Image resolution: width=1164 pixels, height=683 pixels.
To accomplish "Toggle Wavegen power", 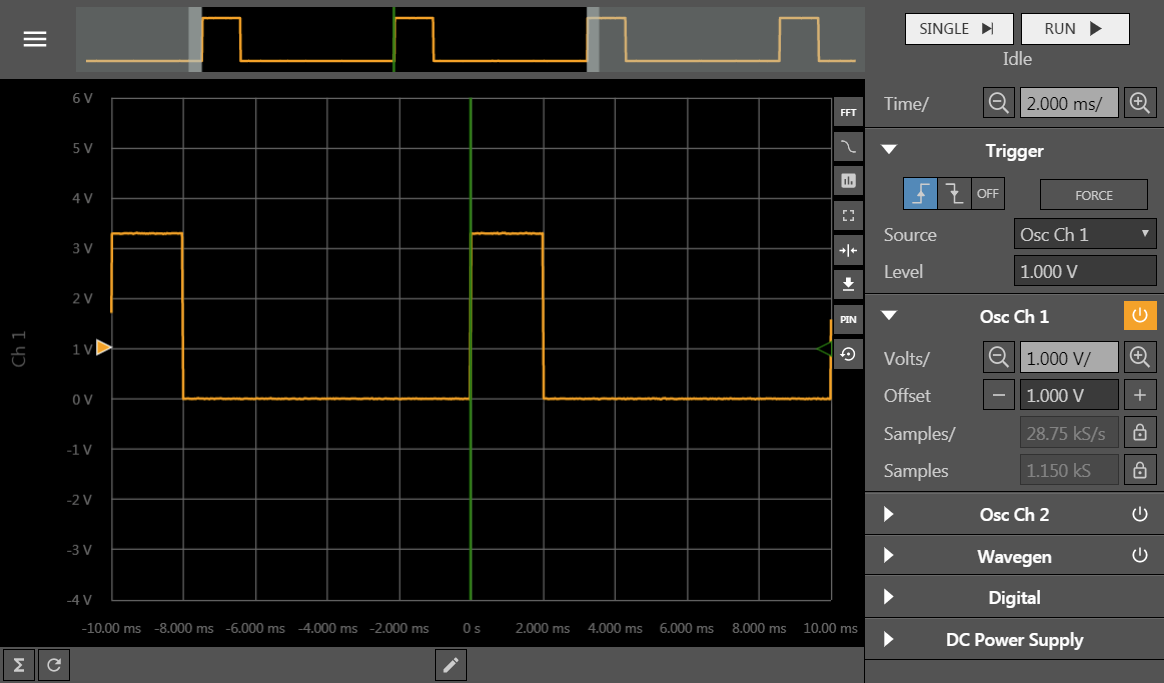I will (x=1140, y=555).
